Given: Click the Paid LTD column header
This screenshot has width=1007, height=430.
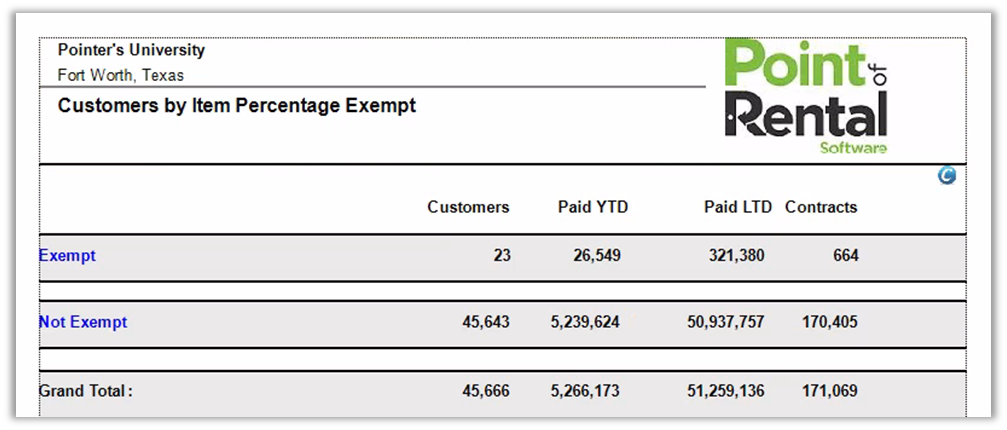Looking at the screenshot, I should [x=738, y=208].
